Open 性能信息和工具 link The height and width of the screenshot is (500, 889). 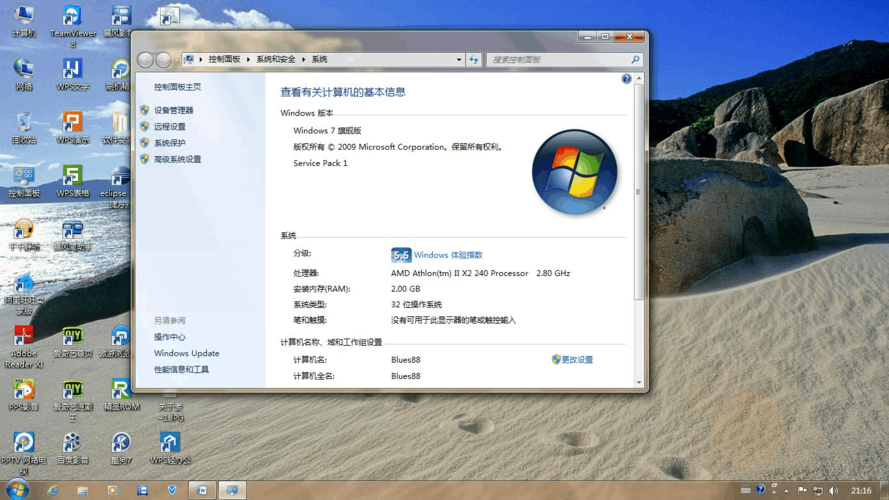point(181,370)
